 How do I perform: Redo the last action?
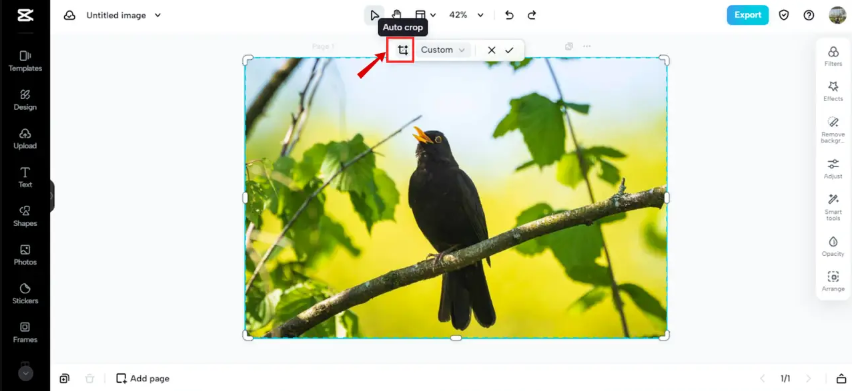(532, 15)
